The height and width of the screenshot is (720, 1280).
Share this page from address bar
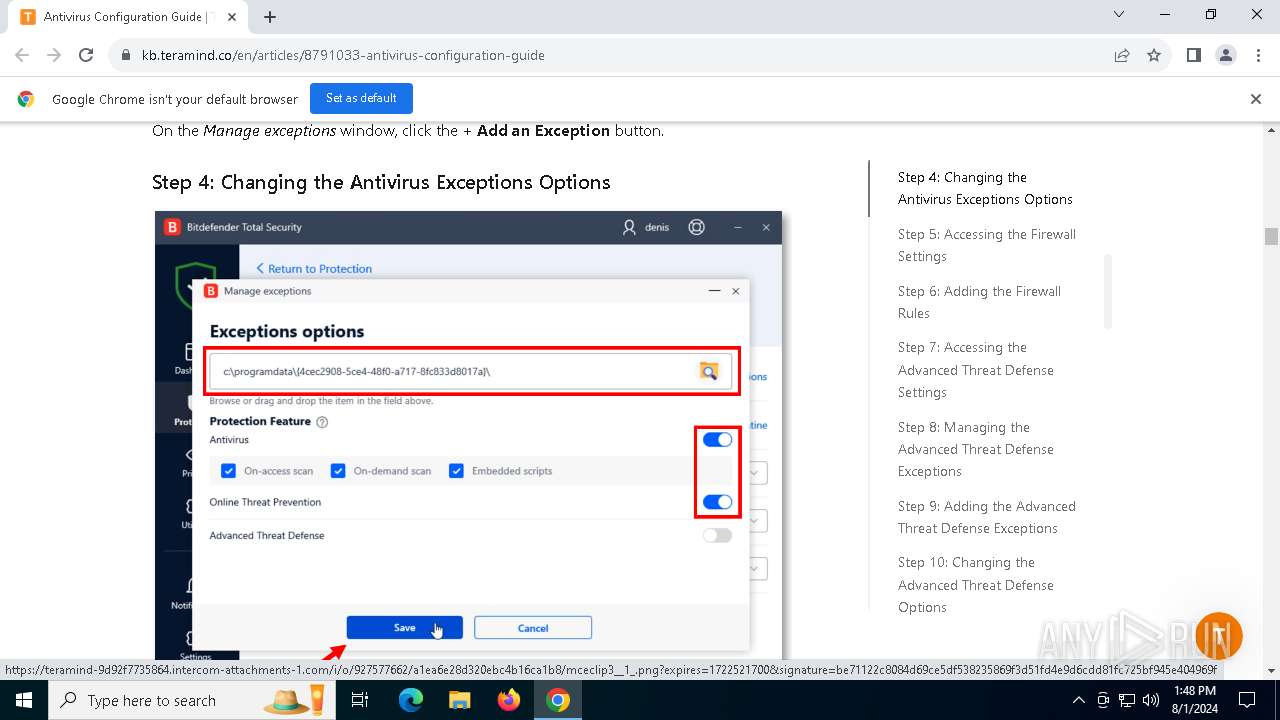click(x=1122, y=55)
